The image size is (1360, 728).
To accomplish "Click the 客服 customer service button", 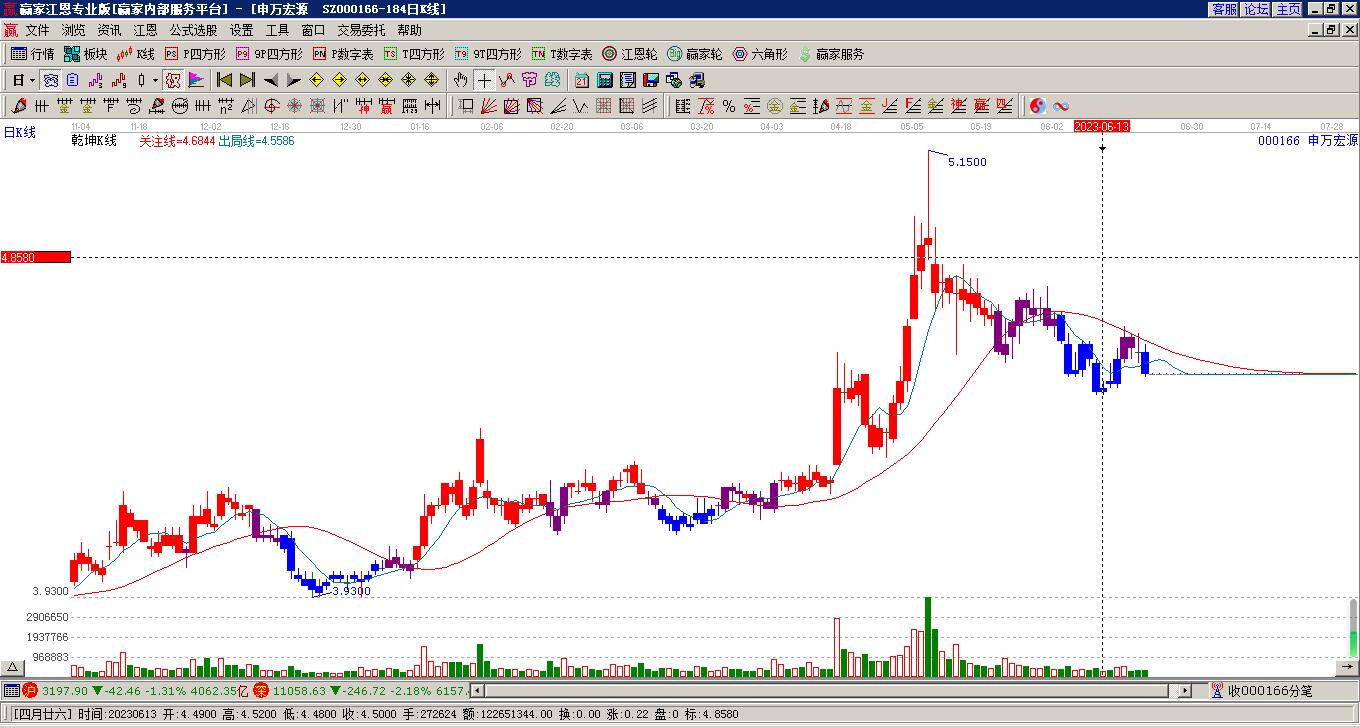I will (x=1224, y=9).
